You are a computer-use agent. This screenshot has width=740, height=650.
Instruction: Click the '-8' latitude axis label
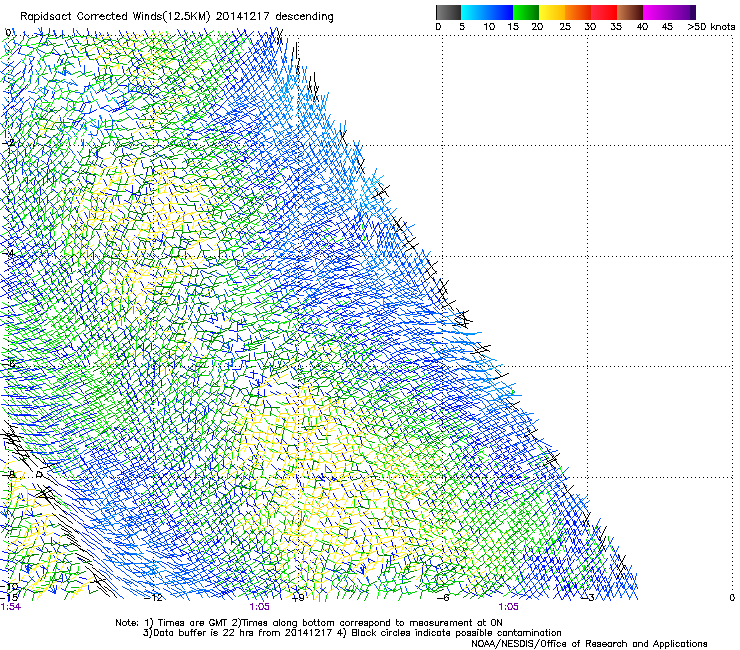(x=8, y=474)
